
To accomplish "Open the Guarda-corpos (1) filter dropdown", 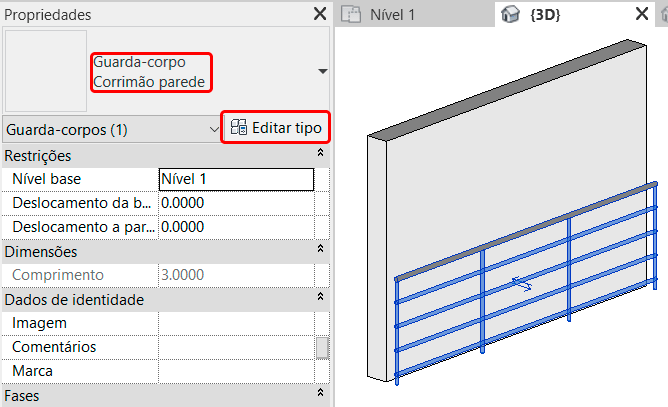I will pyautogui.click(x=214, y=129).
